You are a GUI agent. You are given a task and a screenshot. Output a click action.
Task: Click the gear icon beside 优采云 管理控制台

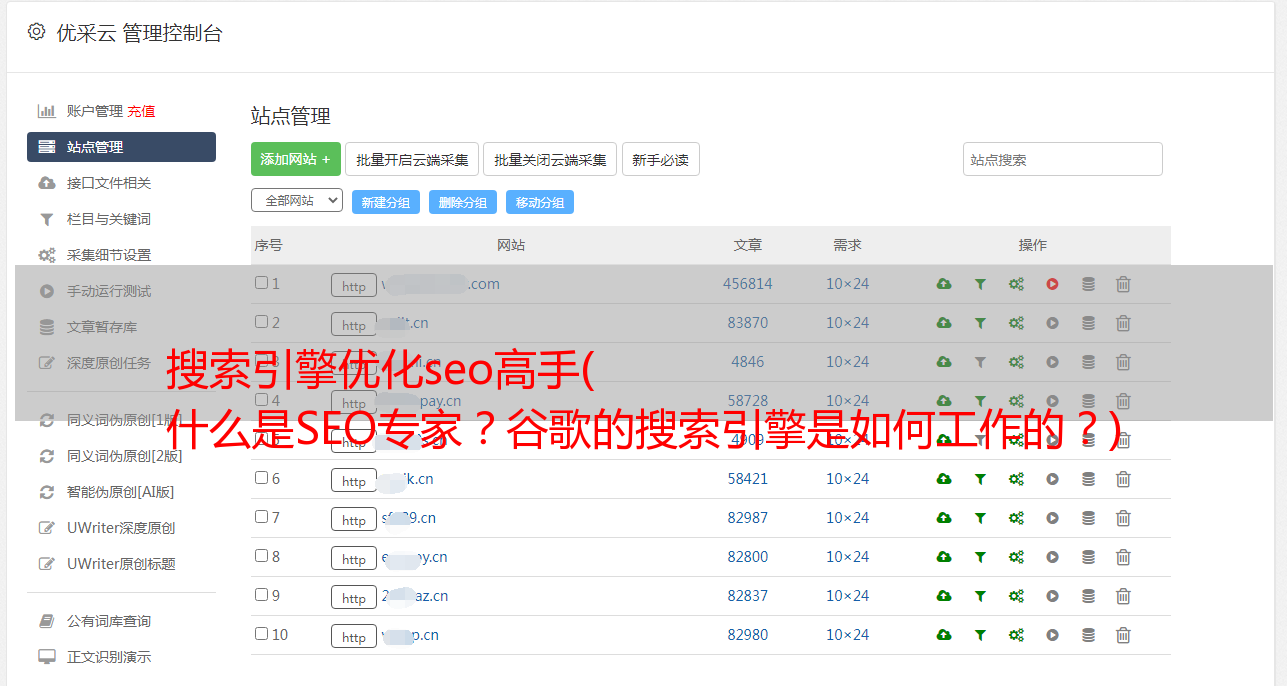(36, 32)
